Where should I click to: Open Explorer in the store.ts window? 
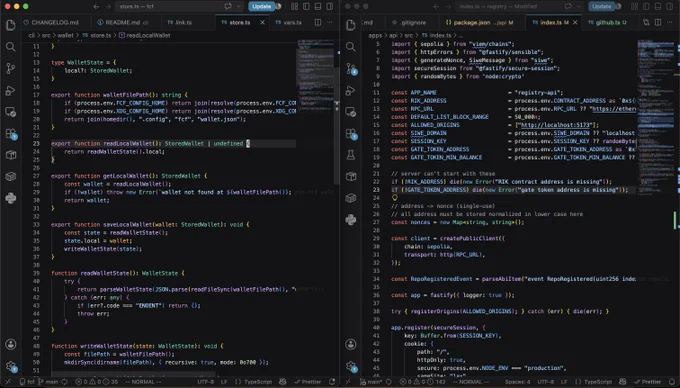(x=10, y=25)
